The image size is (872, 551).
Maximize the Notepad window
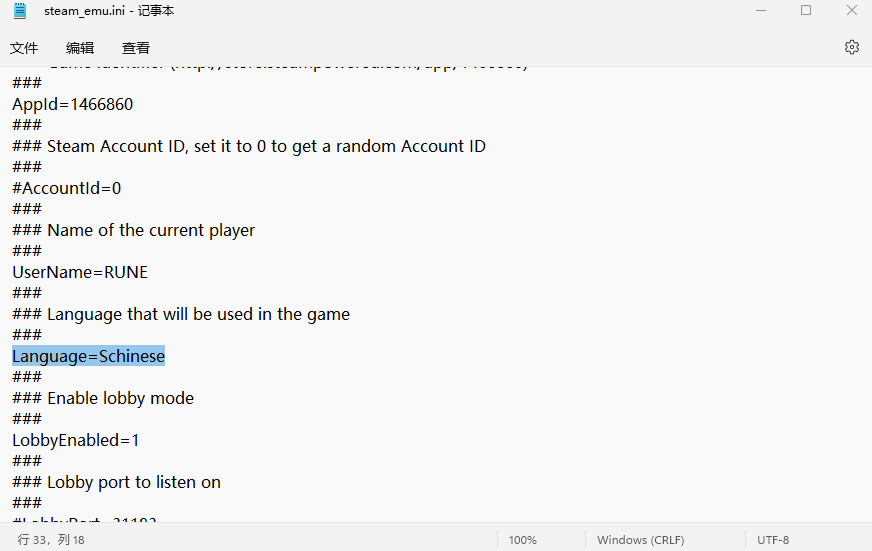point(805,11)
